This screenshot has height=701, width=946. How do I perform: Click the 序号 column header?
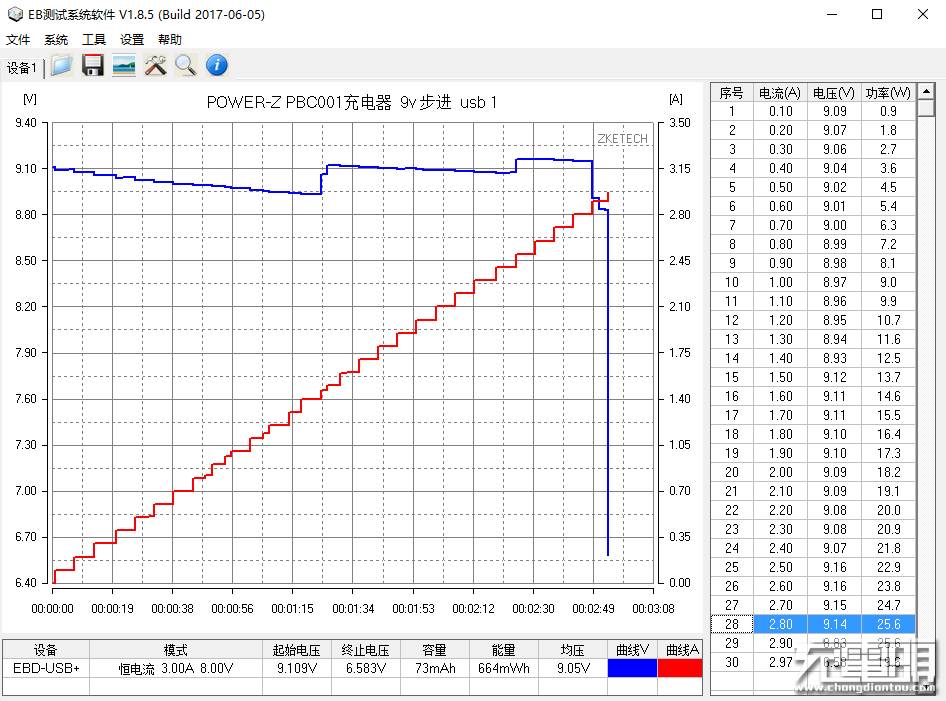731,93
